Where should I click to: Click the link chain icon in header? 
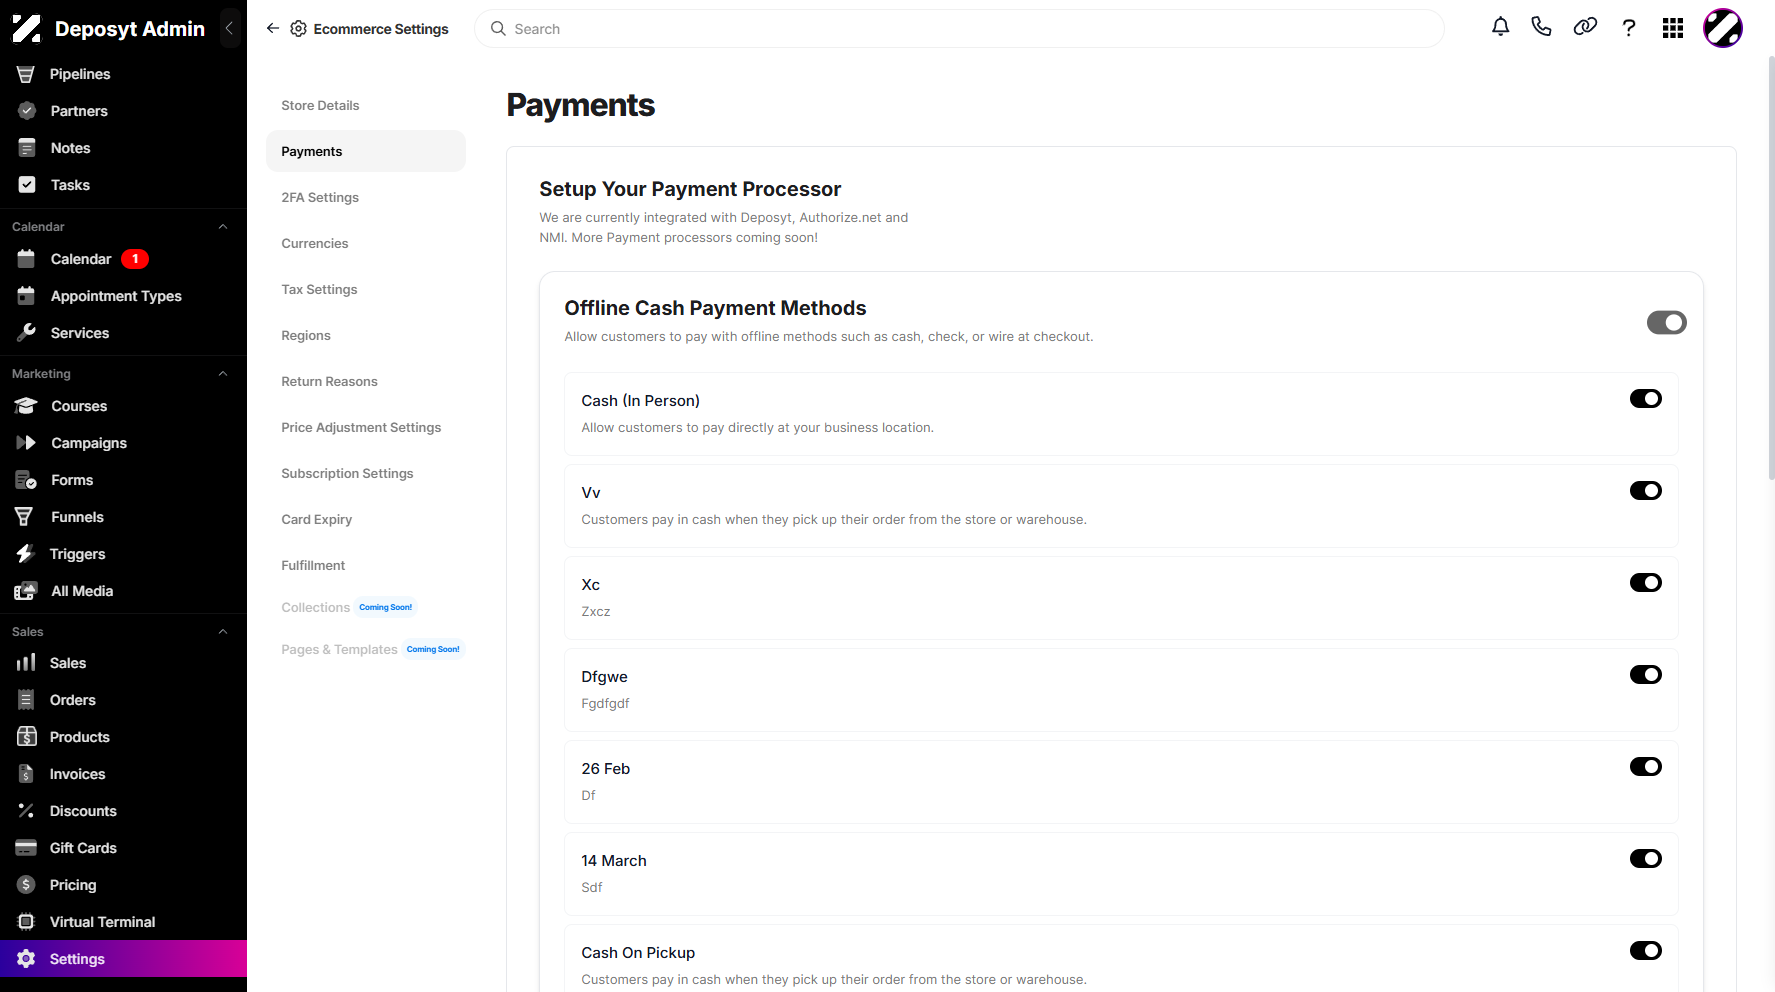1585,28
